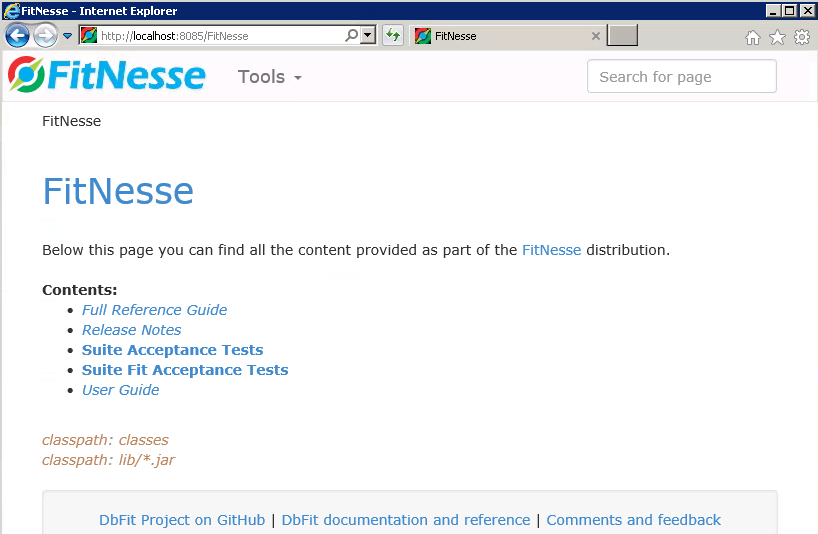Open a new tab with the blank tab button

pos(622,35)
